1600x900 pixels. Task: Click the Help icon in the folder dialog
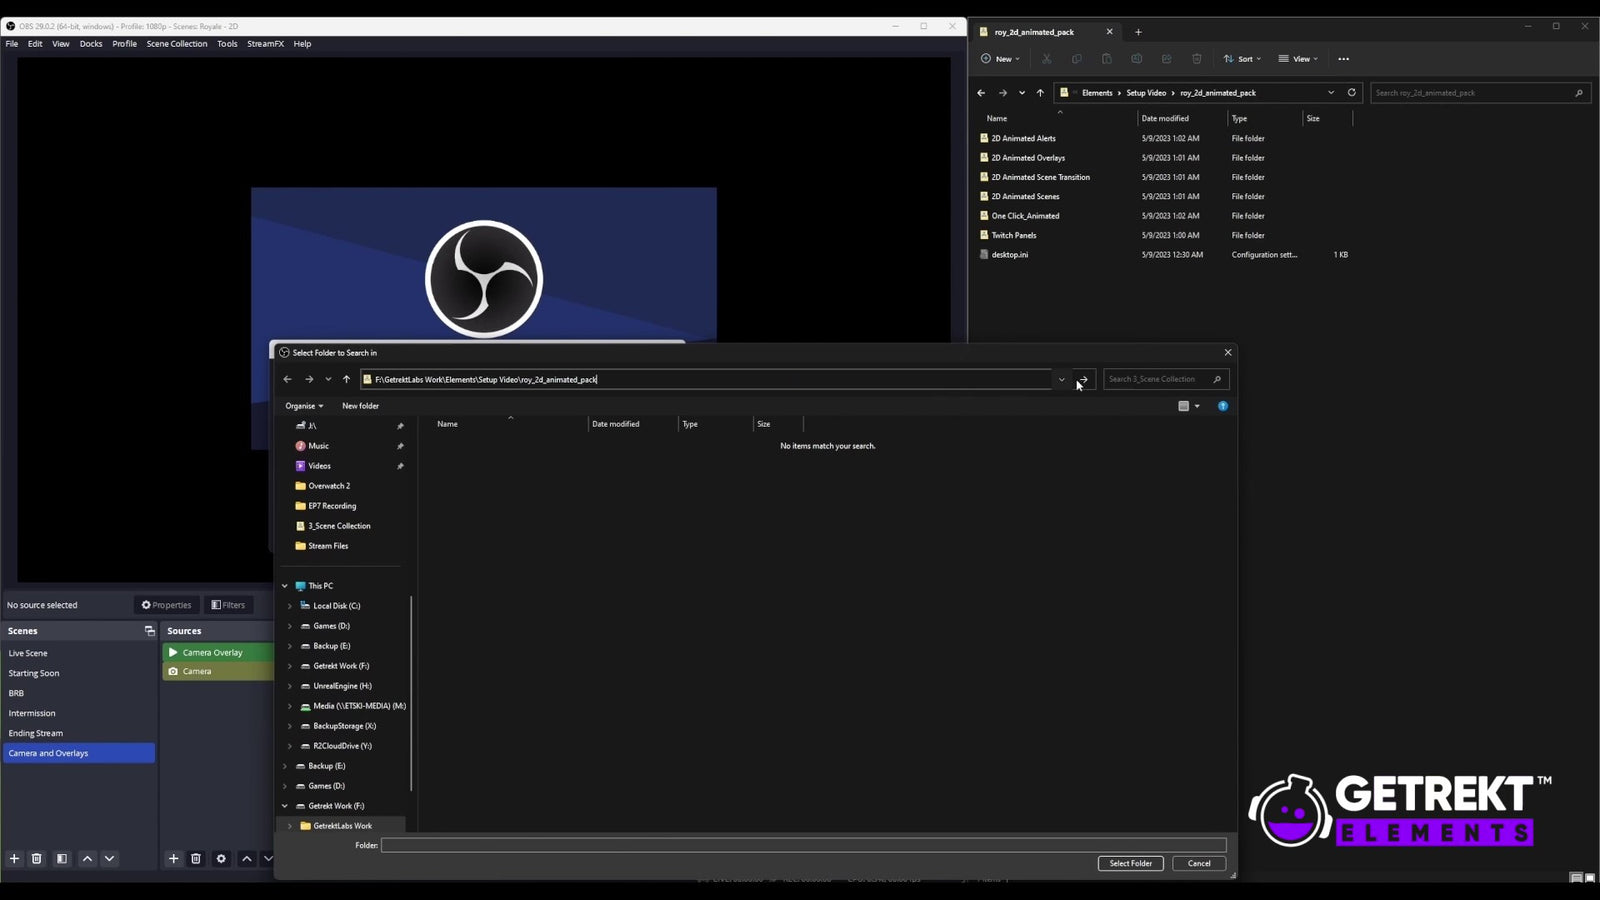coord(1222,406)
